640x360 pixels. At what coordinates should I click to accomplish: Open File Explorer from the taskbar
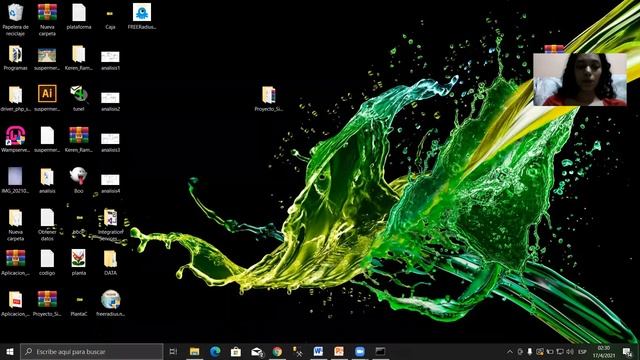pos(195,351)
